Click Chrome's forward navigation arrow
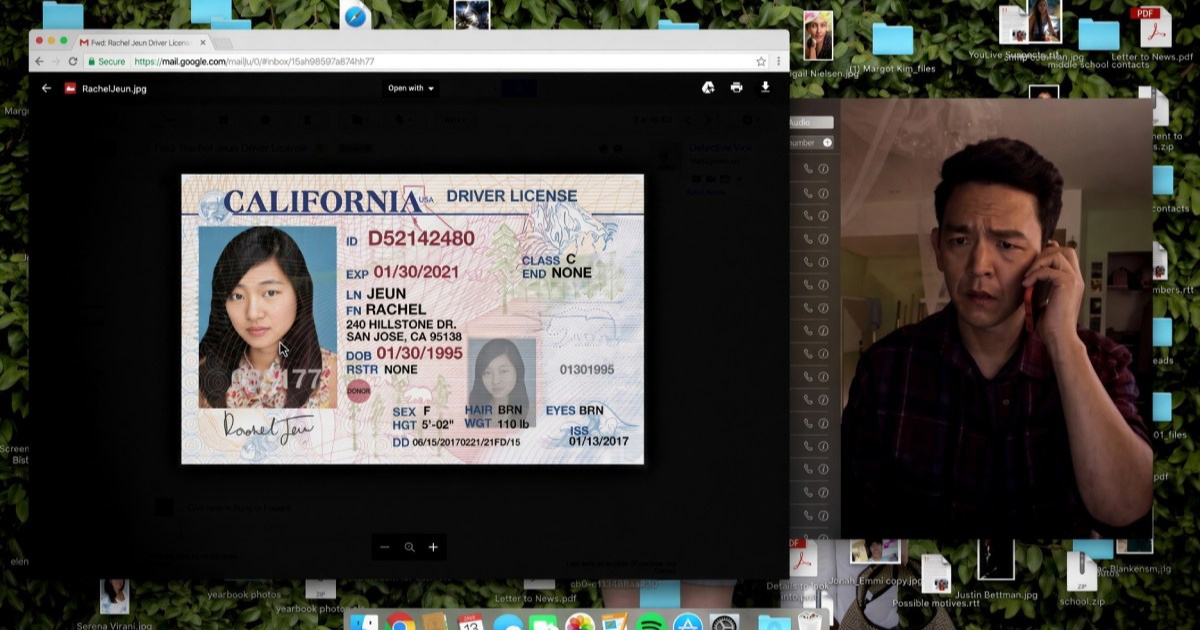Screen dimensions: 1200x630 pos(57,61)
